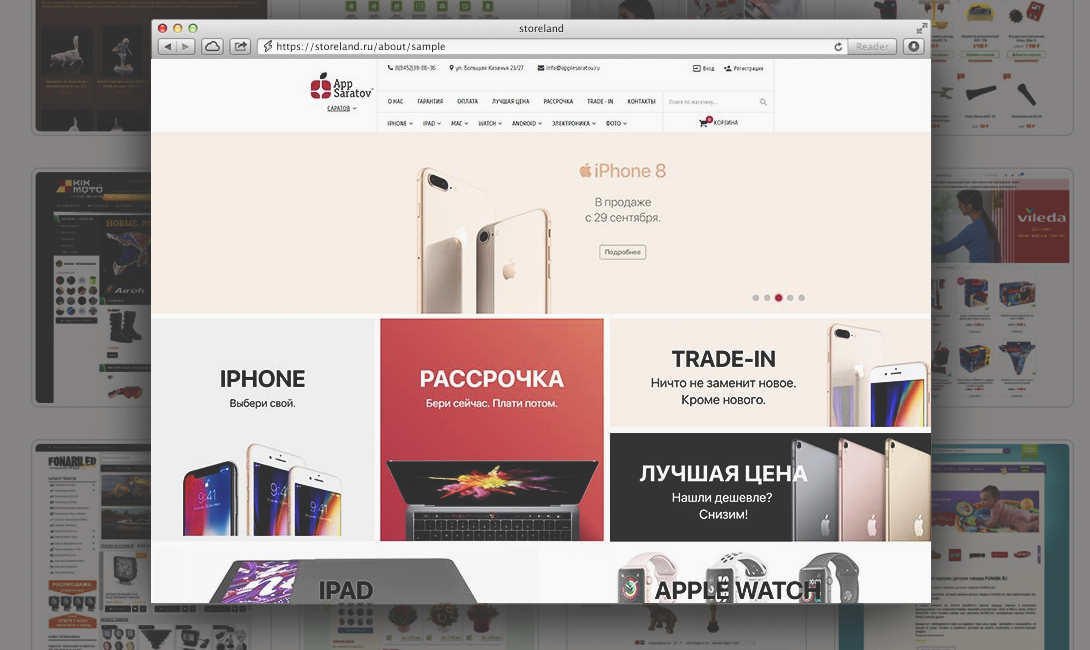Go back with the browser back arrow

point(168,47)
